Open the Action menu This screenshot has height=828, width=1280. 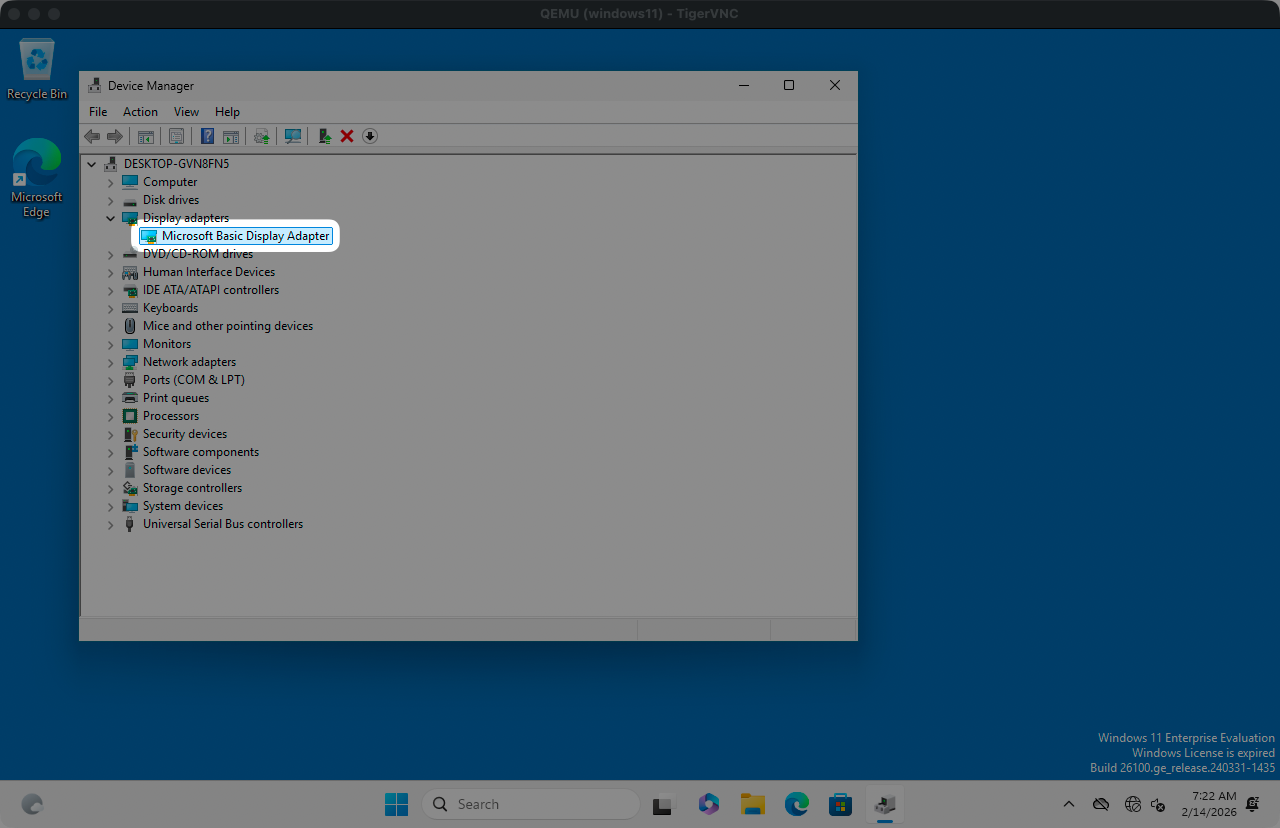point(140,112)
